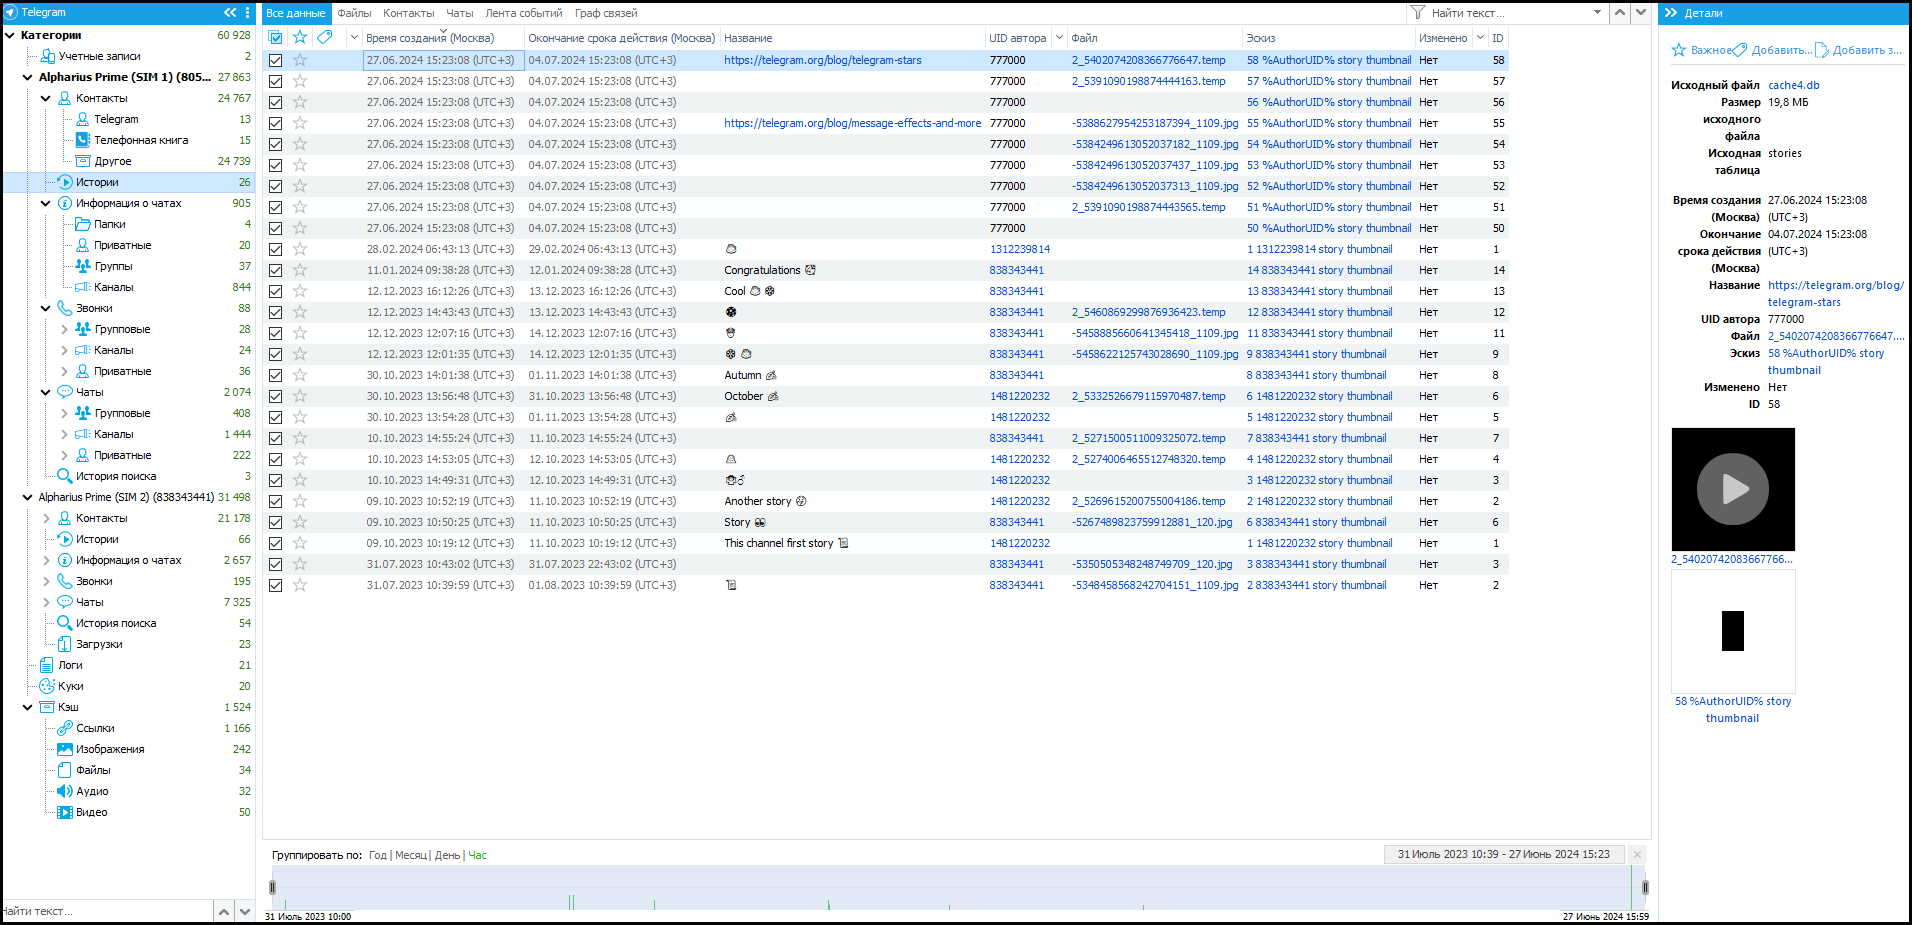Click the tag icon in table header

tap(324, 38)
